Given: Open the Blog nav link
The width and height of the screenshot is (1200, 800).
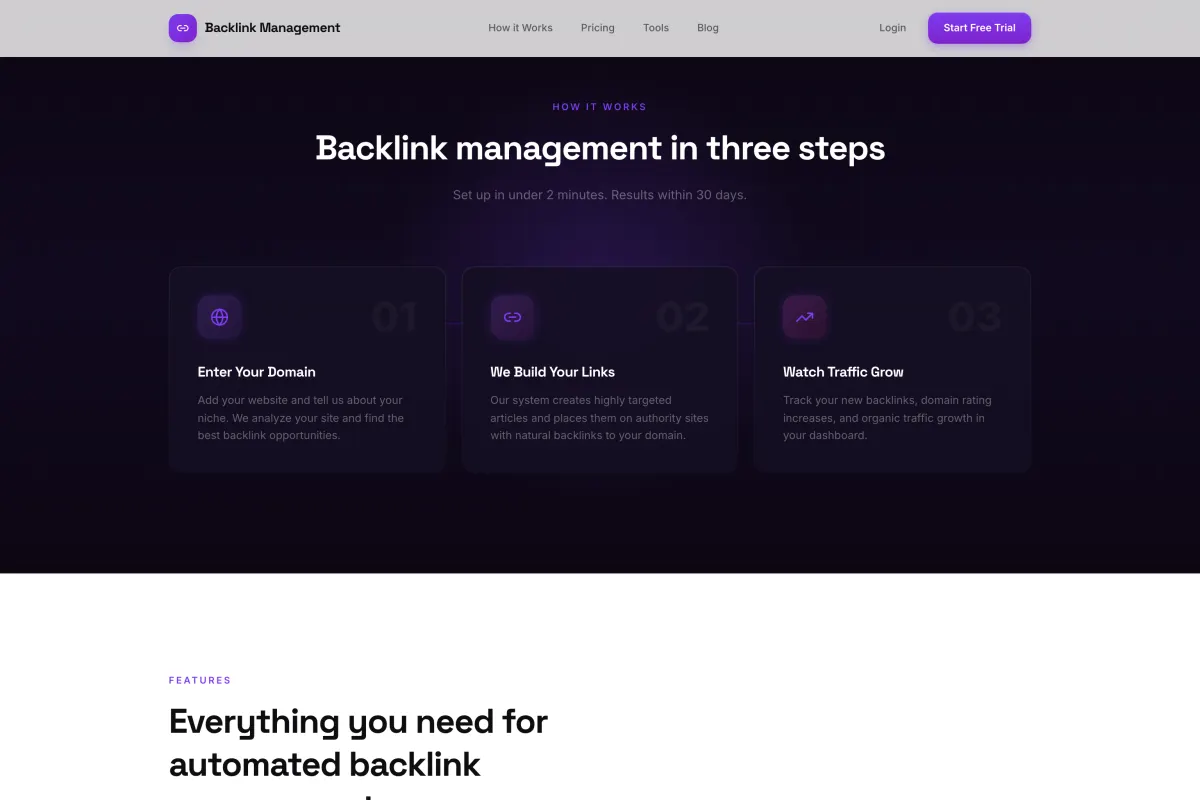Looking at the screenshot, I should pyautogui.click(x=708, y=28).
